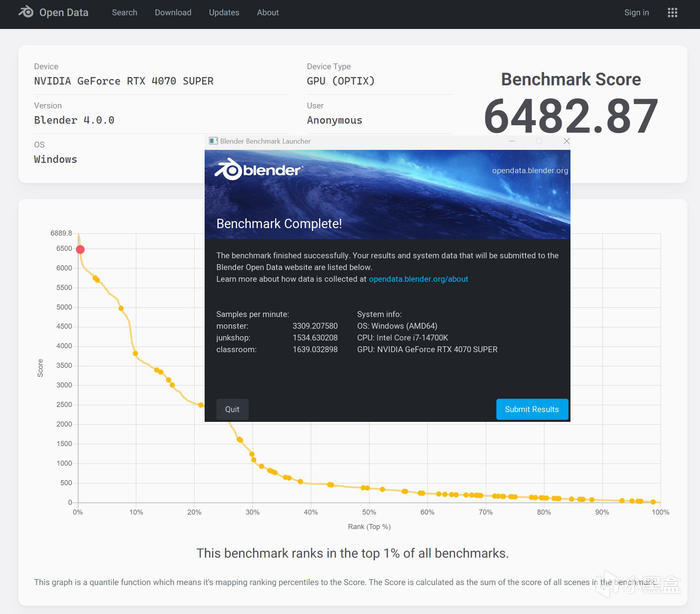Click the Benchmark Complete! heading

point(279,223)
